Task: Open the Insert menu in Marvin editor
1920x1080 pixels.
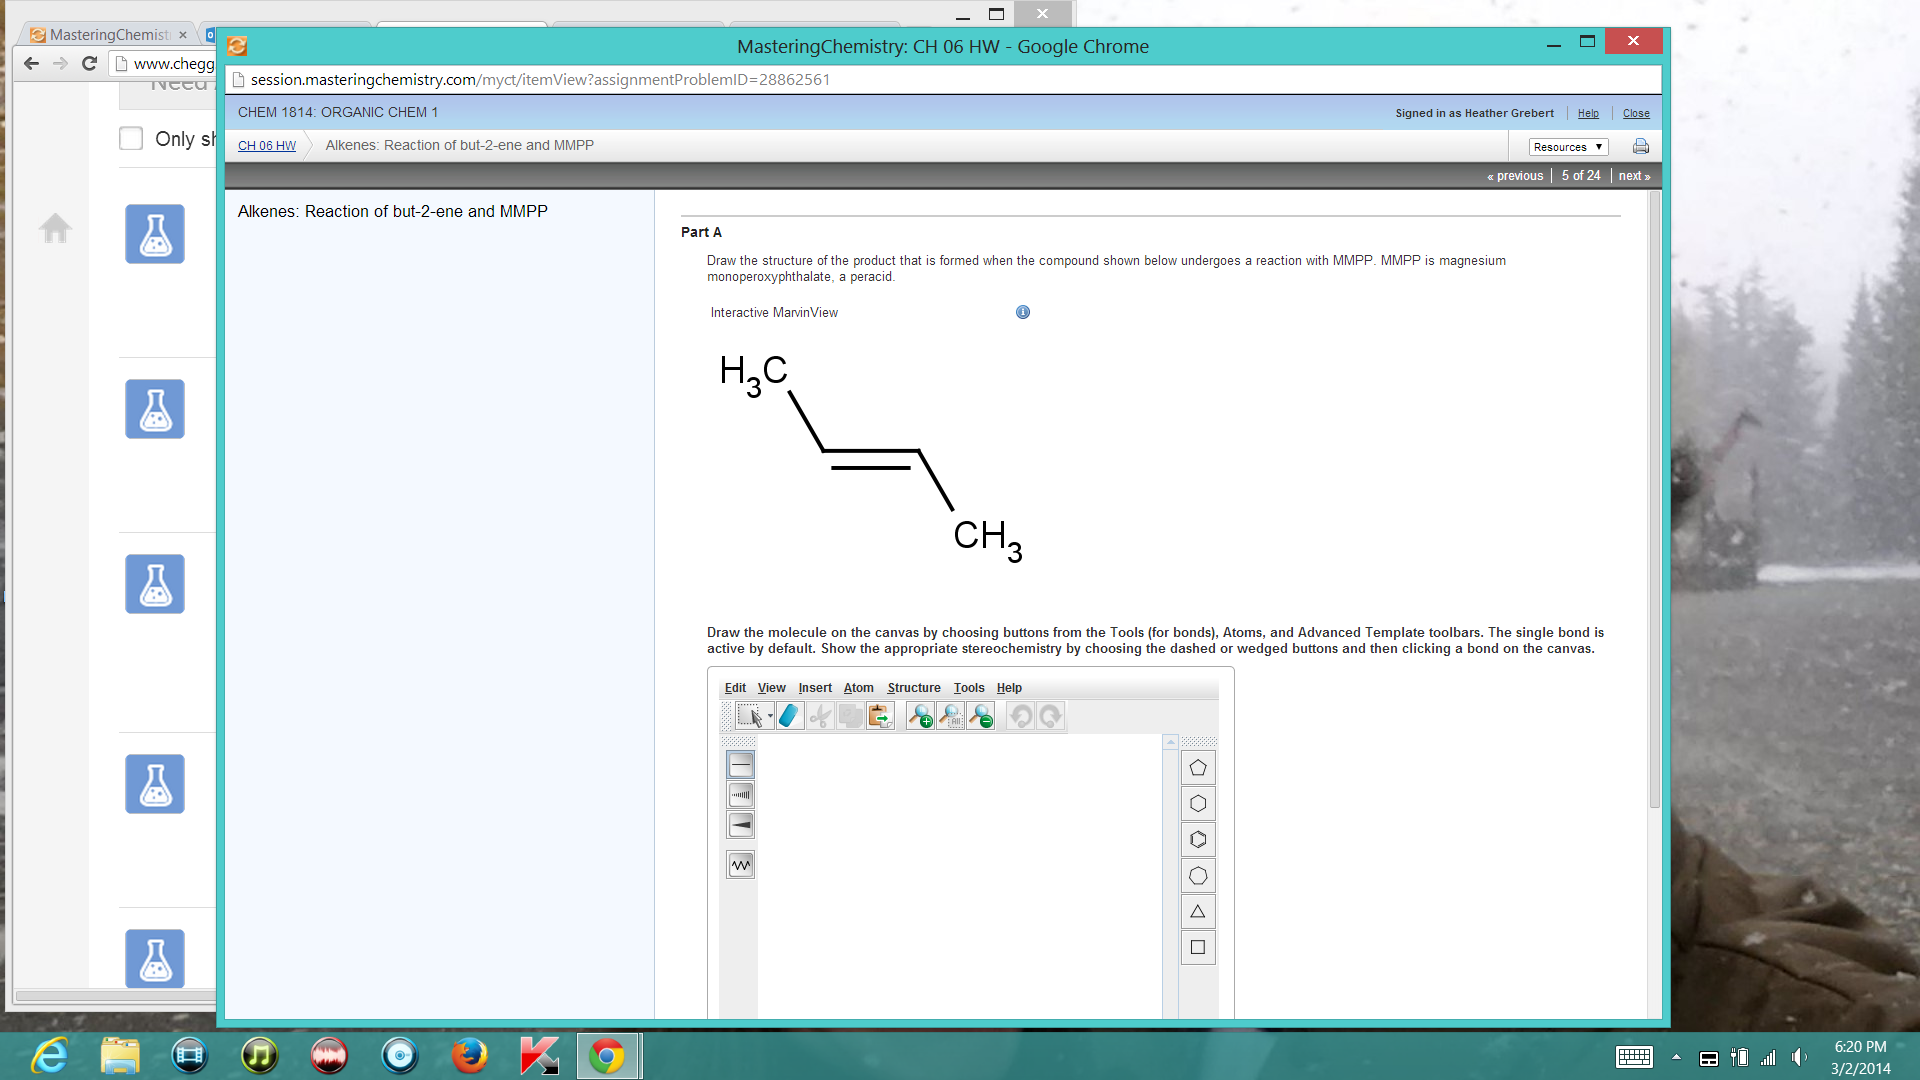Action: 815,688
